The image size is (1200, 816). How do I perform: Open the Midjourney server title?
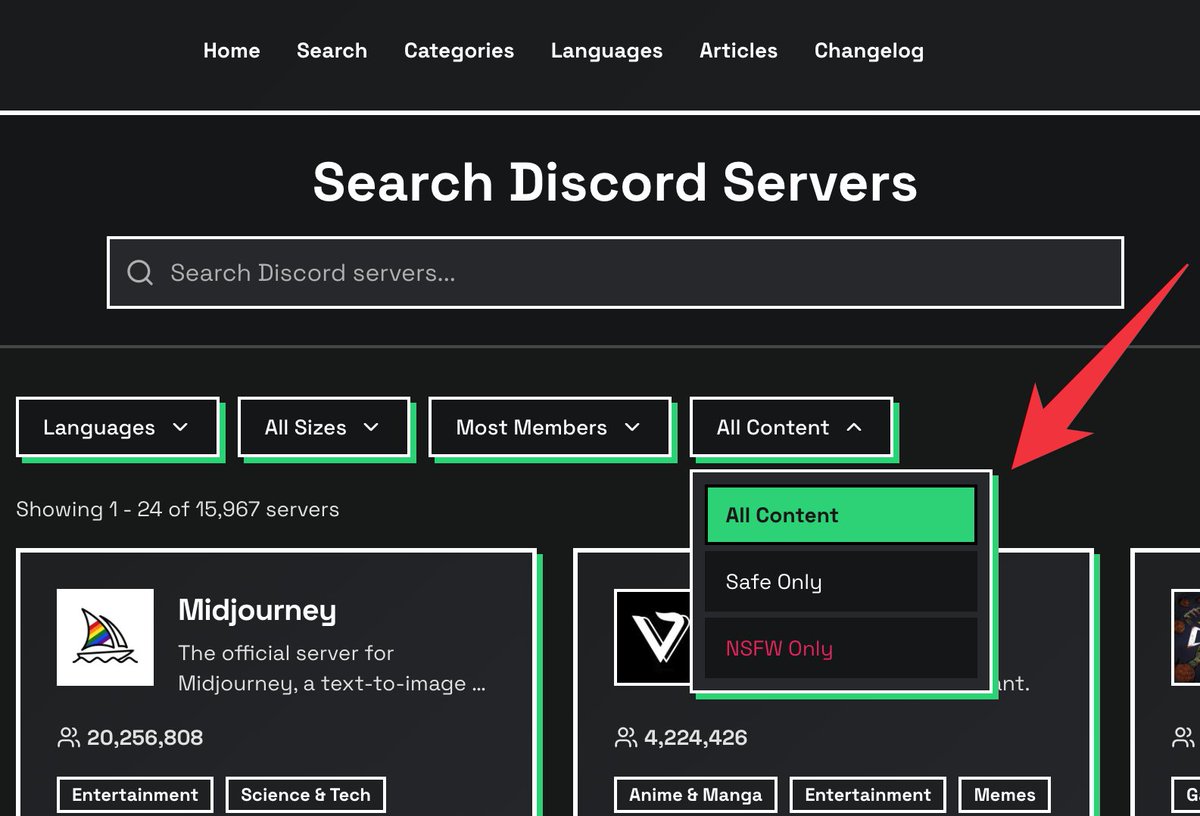click(x=257, y=610)
